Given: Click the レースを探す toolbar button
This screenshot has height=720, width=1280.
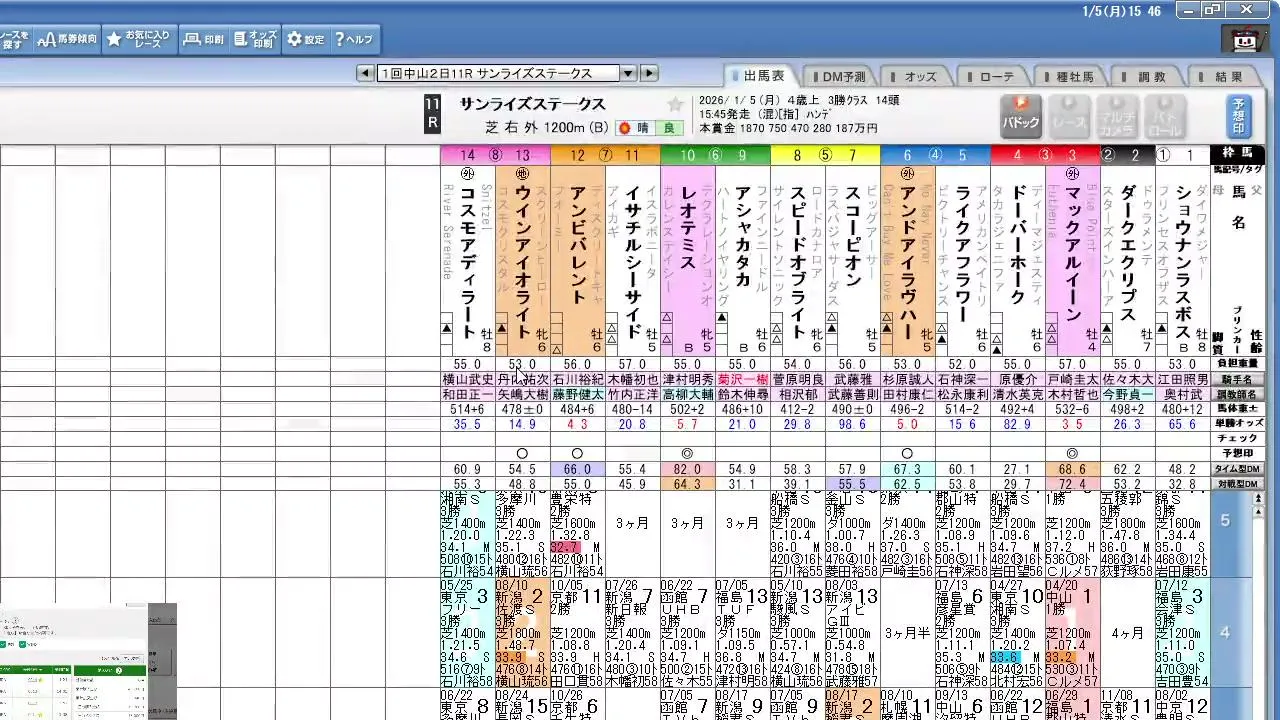Looking at the screenshot, I should pos(15,39).
